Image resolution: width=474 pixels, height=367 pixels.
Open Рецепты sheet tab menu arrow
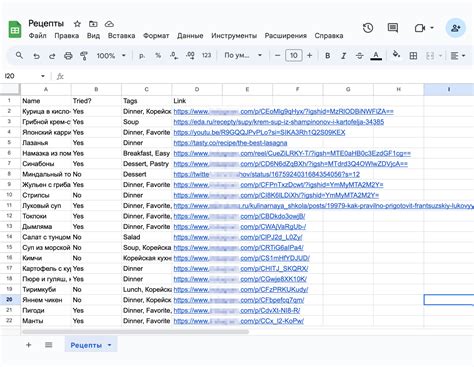109,345
